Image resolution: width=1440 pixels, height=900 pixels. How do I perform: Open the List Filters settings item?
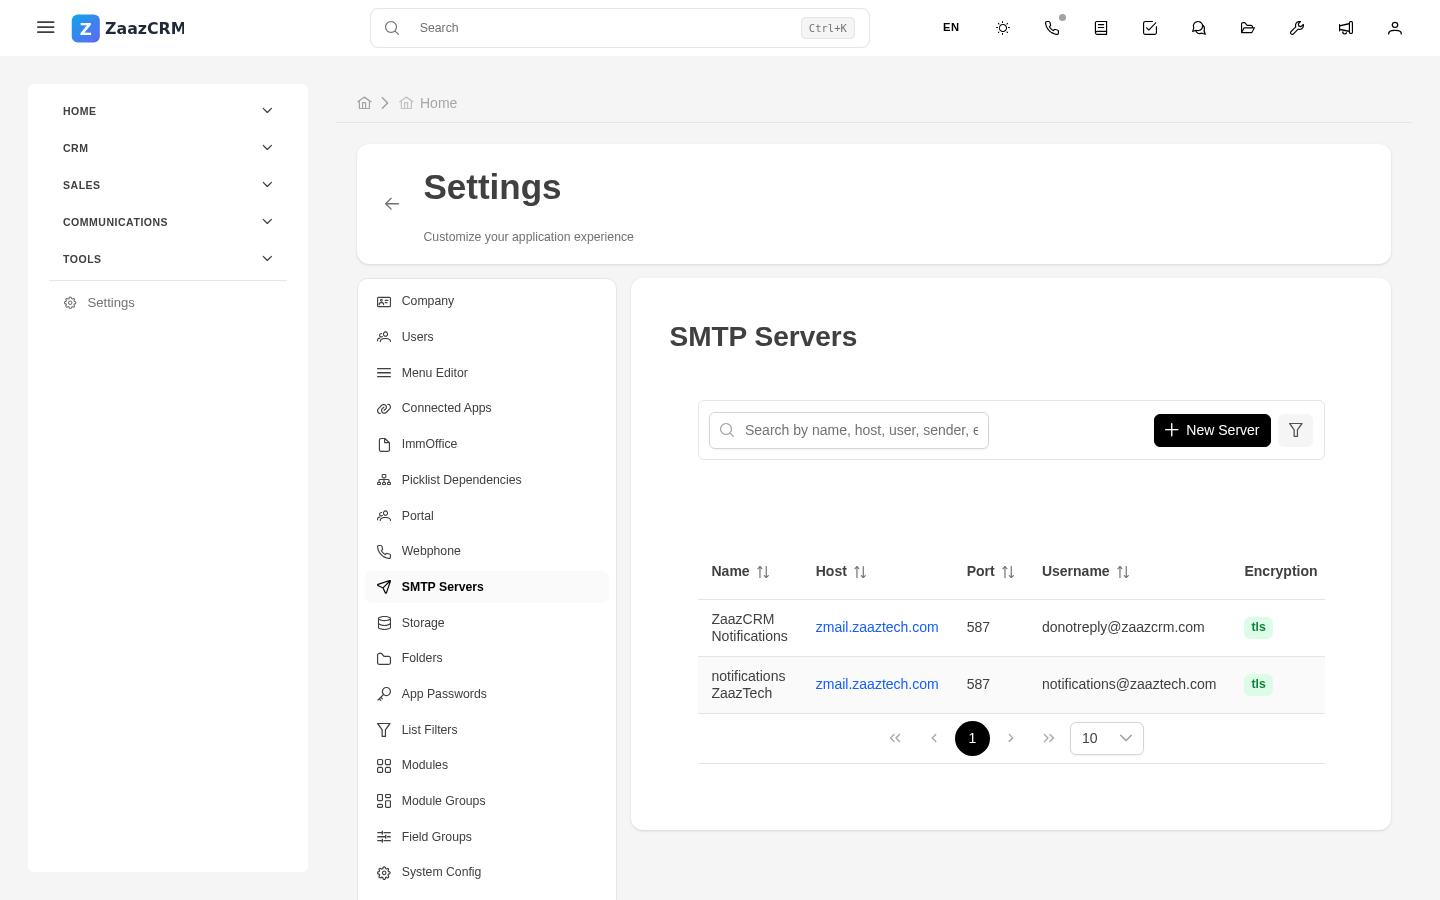(487, 730)
